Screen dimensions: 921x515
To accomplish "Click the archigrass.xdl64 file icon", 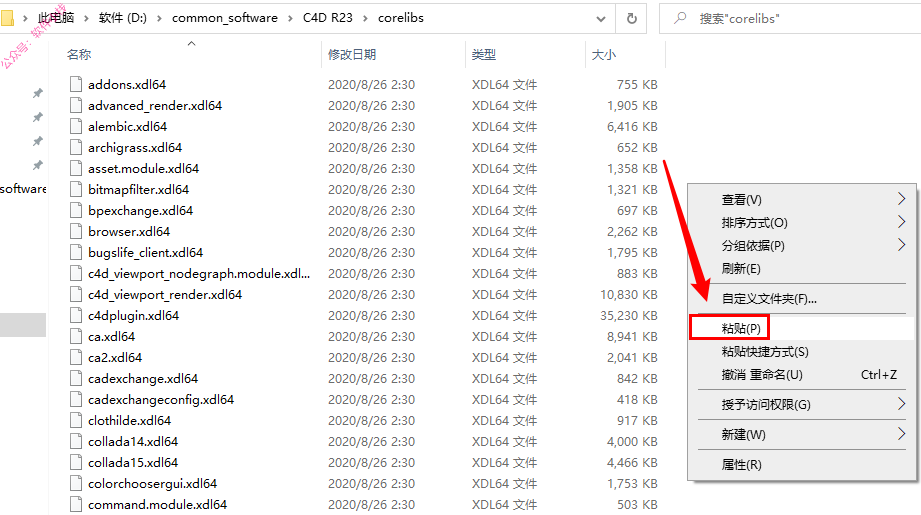I will [76, 147].
